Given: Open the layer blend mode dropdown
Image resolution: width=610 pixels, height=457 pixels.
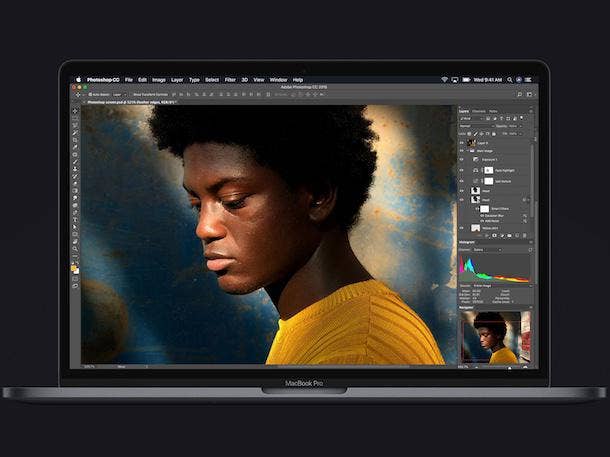Looking at the screenshot, I should [x=476, y=125].
